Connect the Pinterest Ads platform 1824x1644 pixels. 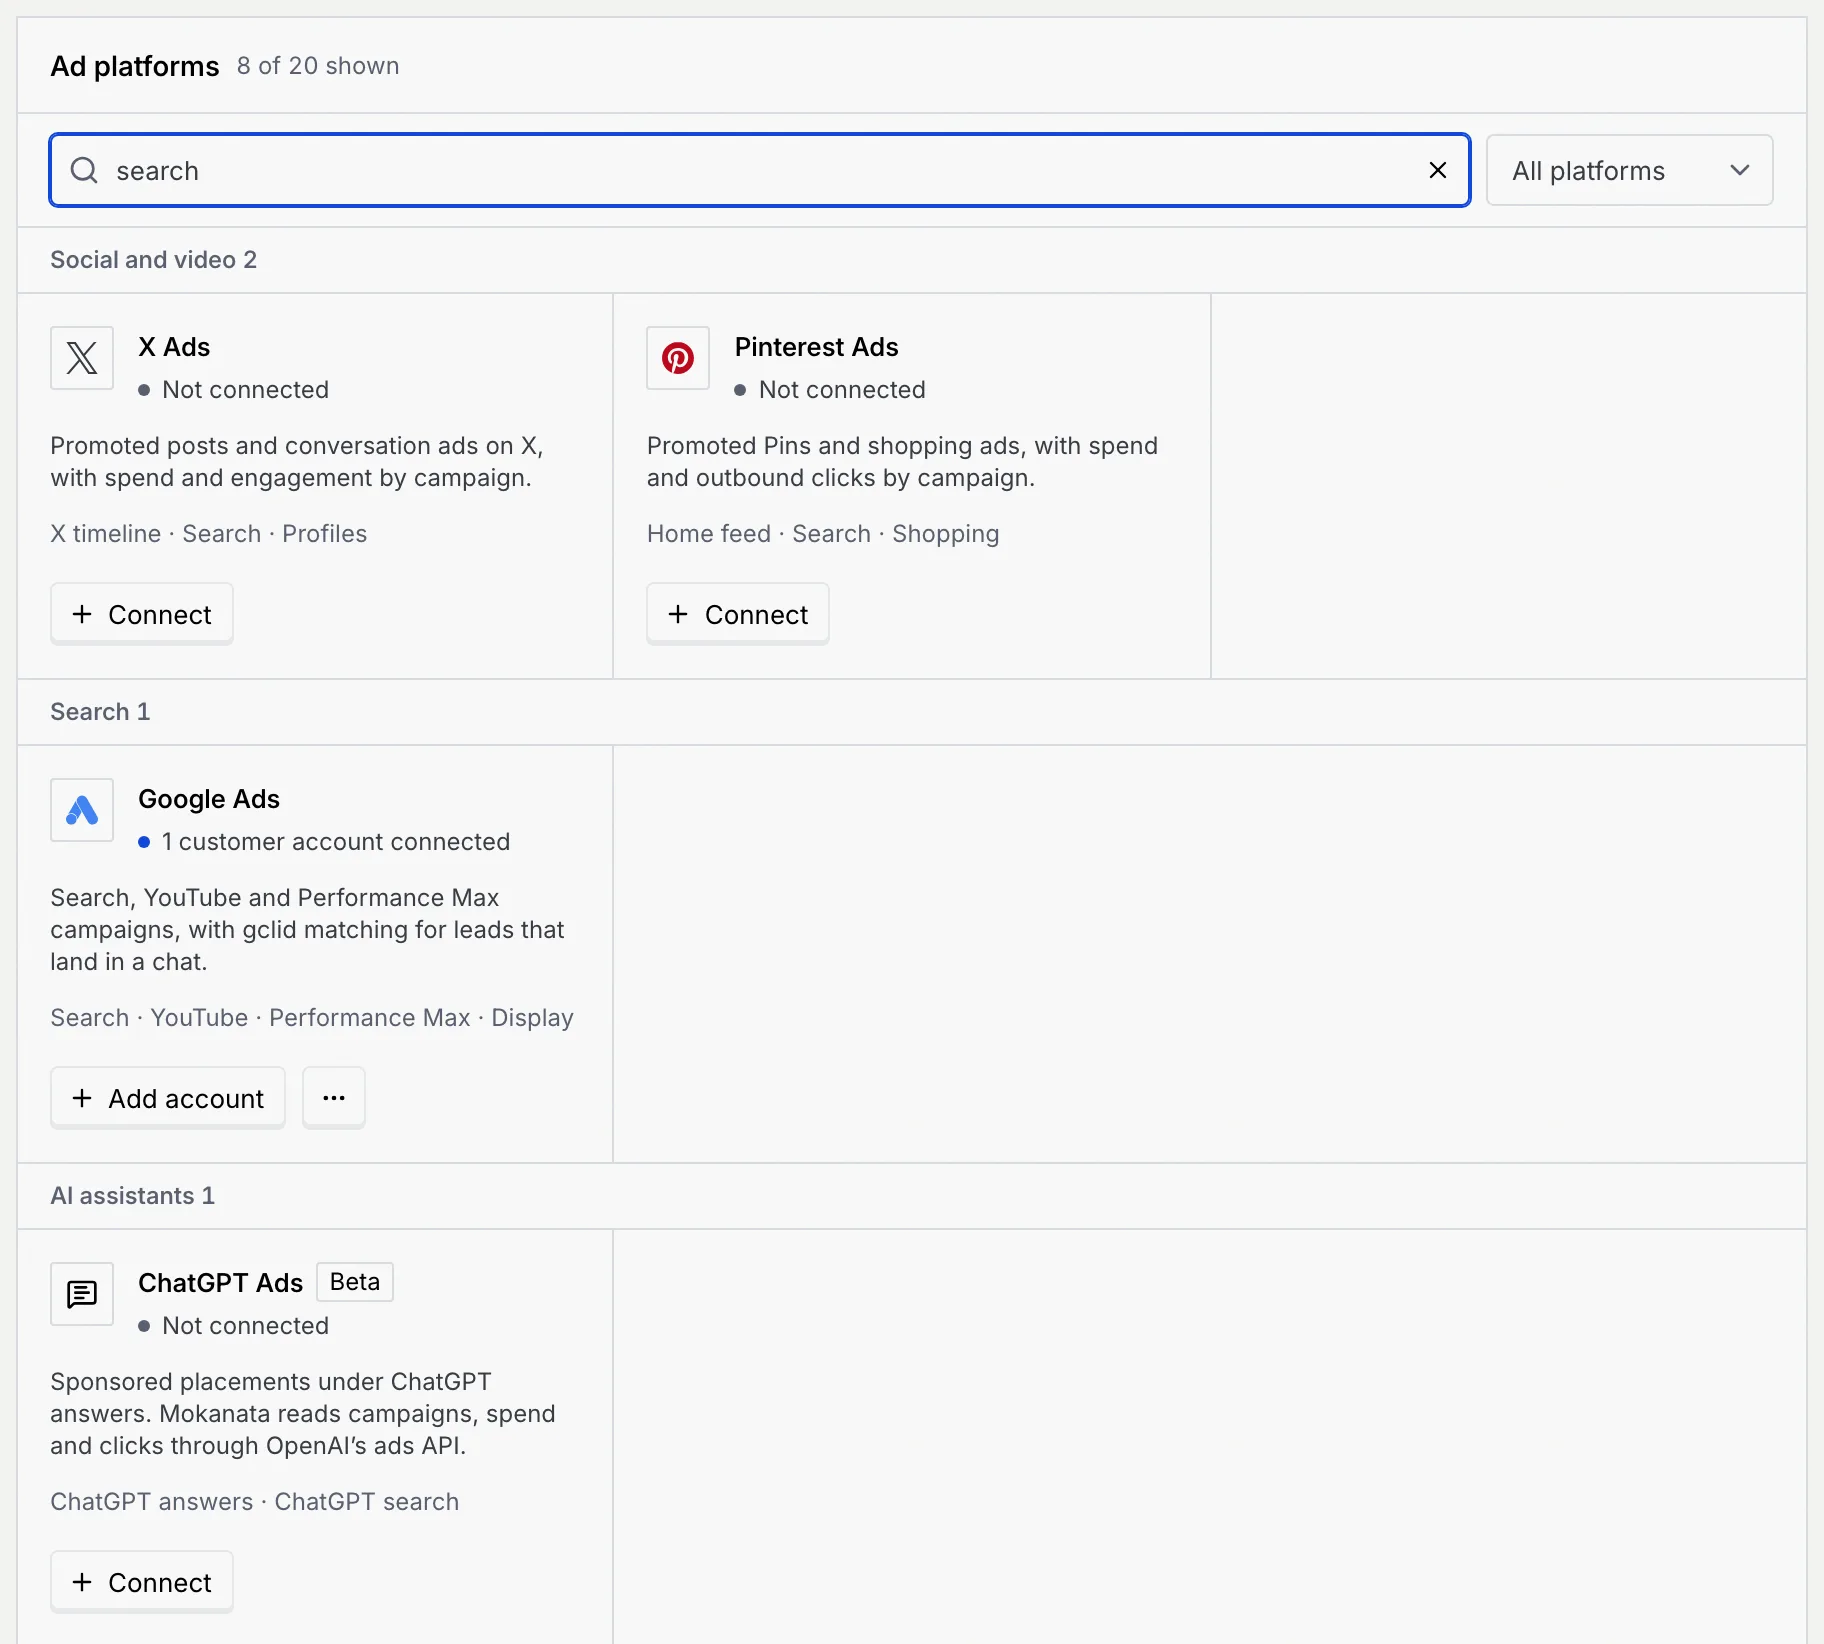pos(738,614)
